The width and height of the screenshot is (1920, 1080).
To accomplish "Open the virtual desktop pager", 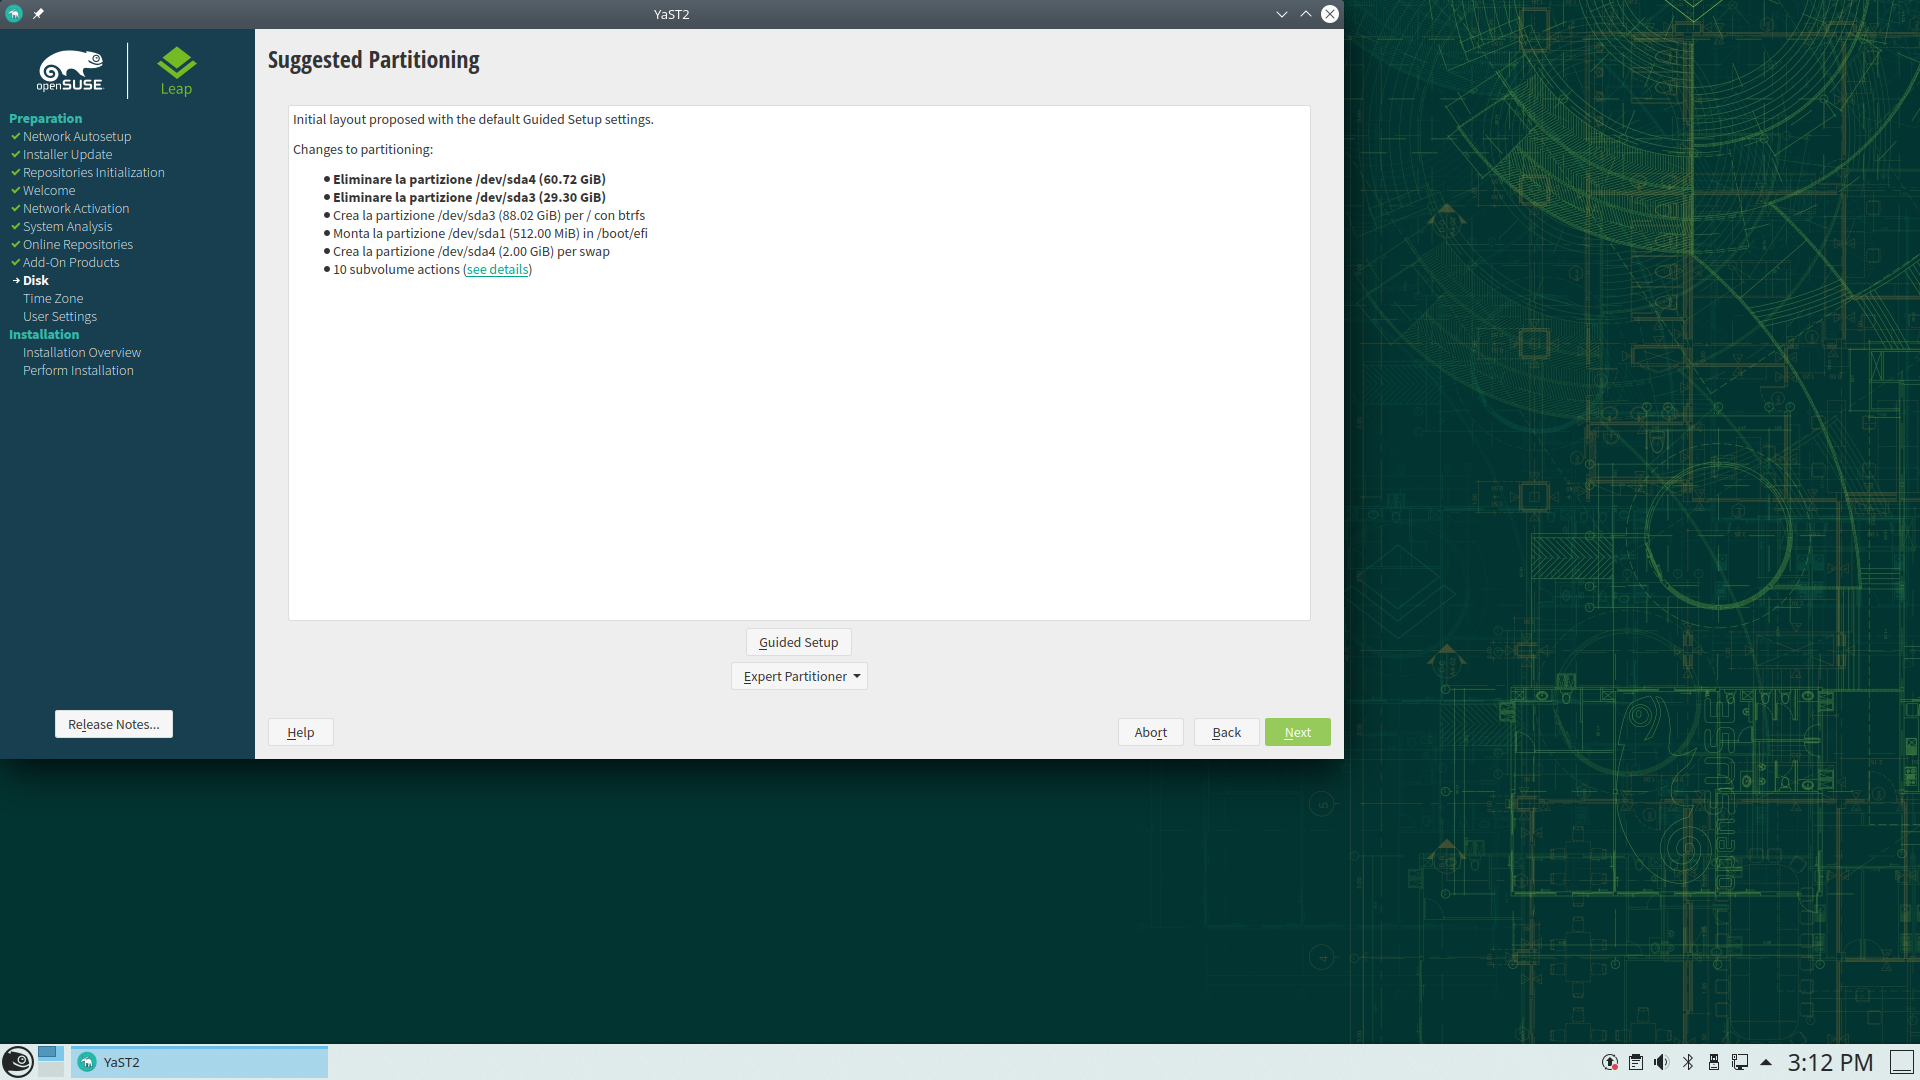I will click(x=51, y=1061).
